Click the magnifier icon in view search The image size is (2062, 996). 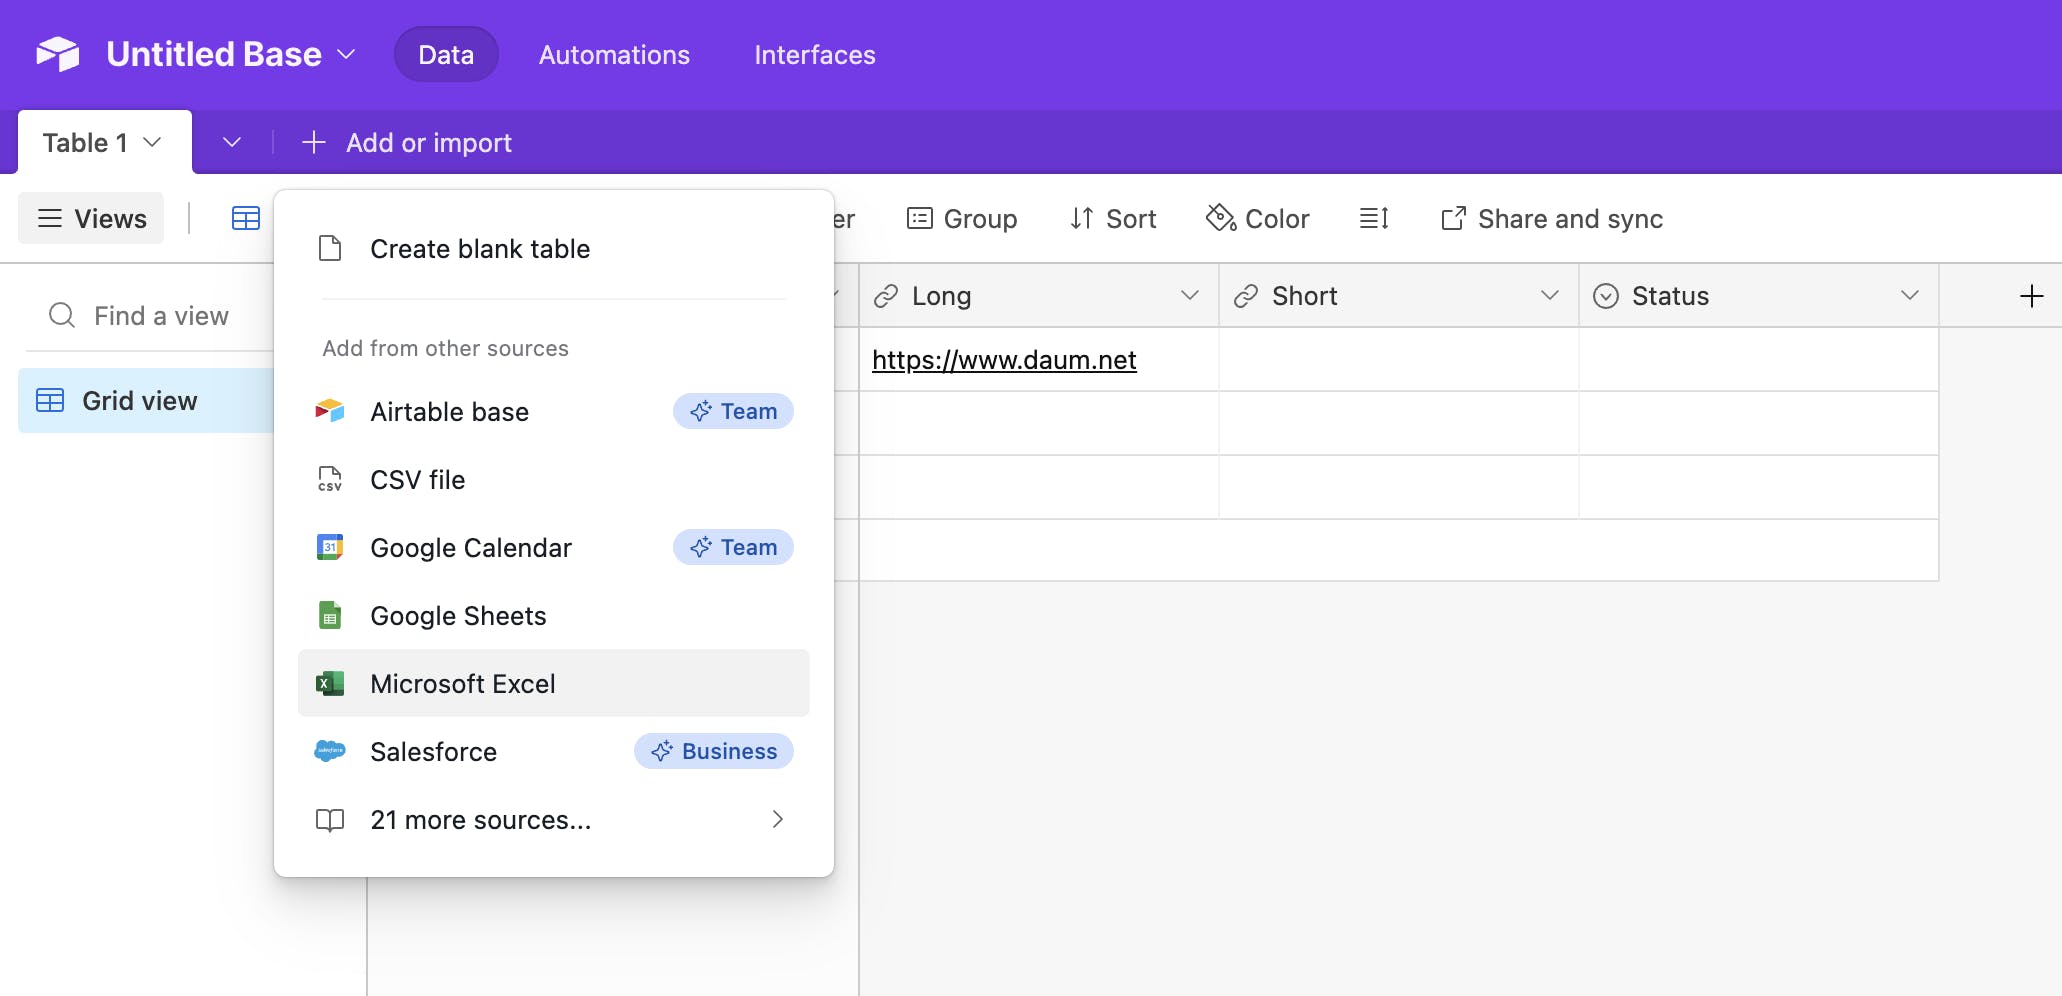pos(62,316)
